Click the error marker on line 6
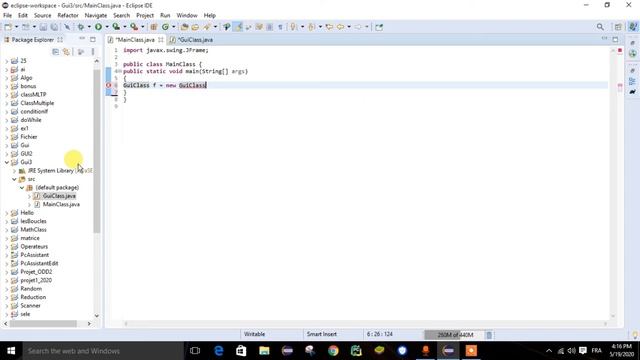This screenshot has height=360, width=640. pos(109,85)
